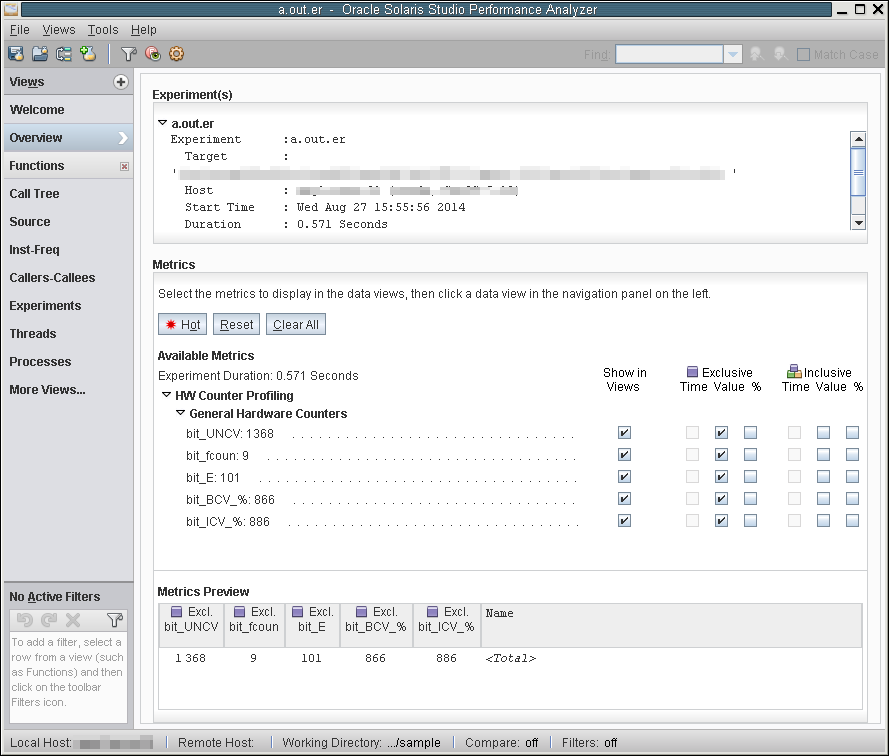The height and width of the screenshot is (756, 889).
Task: Click the Compare: off status entry
Action: coord(501,742)
